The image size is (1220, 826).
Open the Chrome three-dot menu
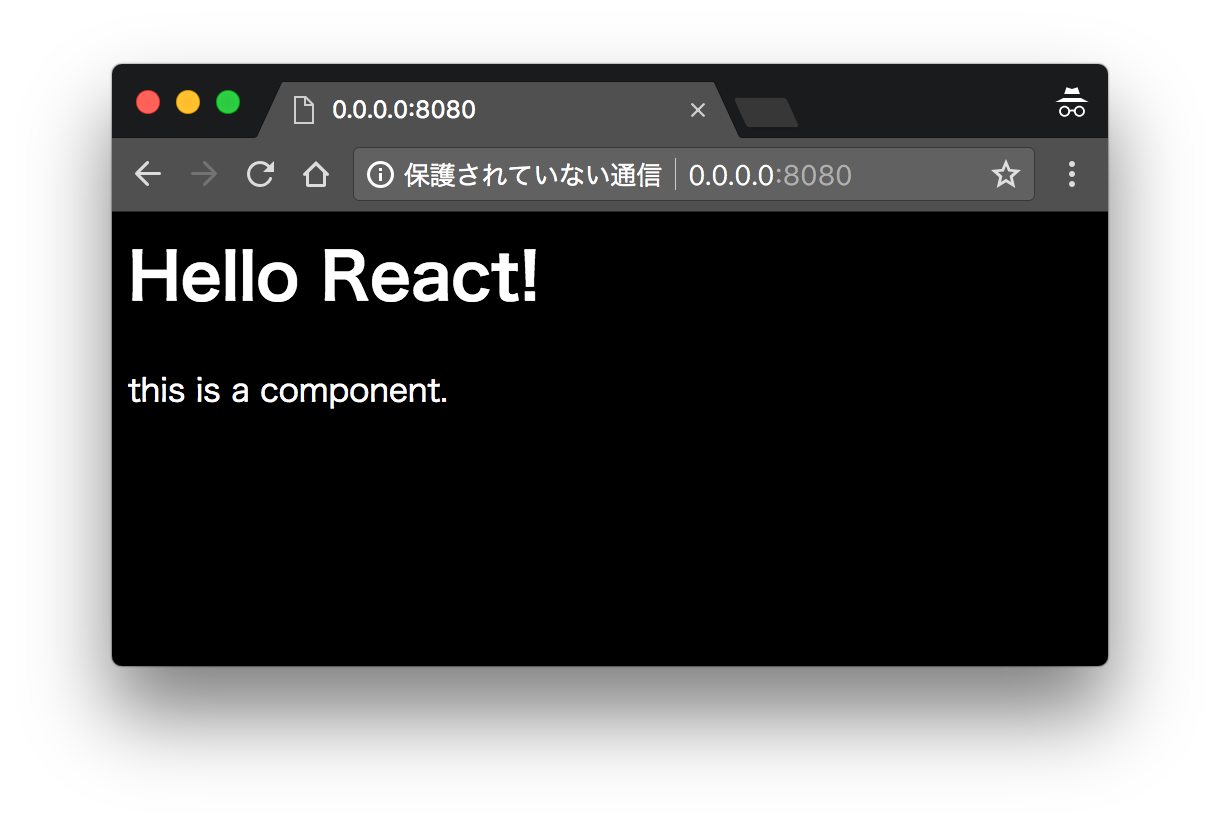(x=1071, y=174)
